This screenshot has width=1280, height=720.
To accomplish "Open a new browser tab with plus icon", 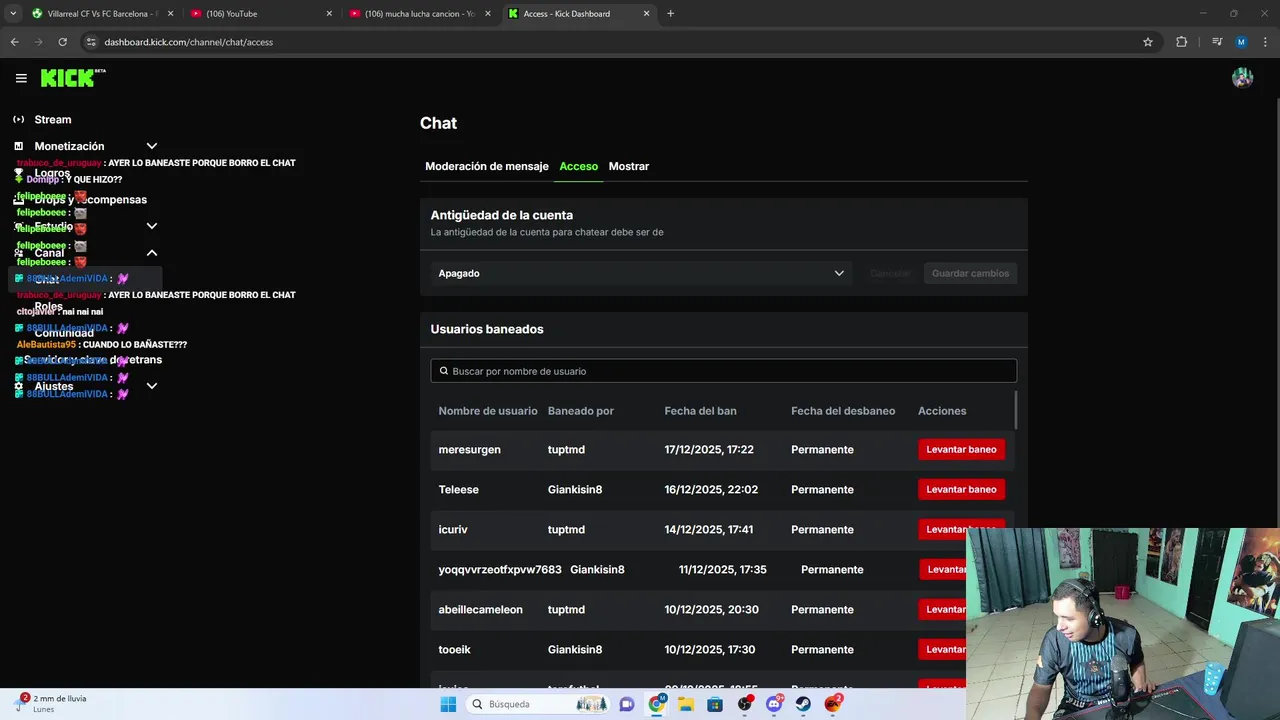I will tap(670, 13).
